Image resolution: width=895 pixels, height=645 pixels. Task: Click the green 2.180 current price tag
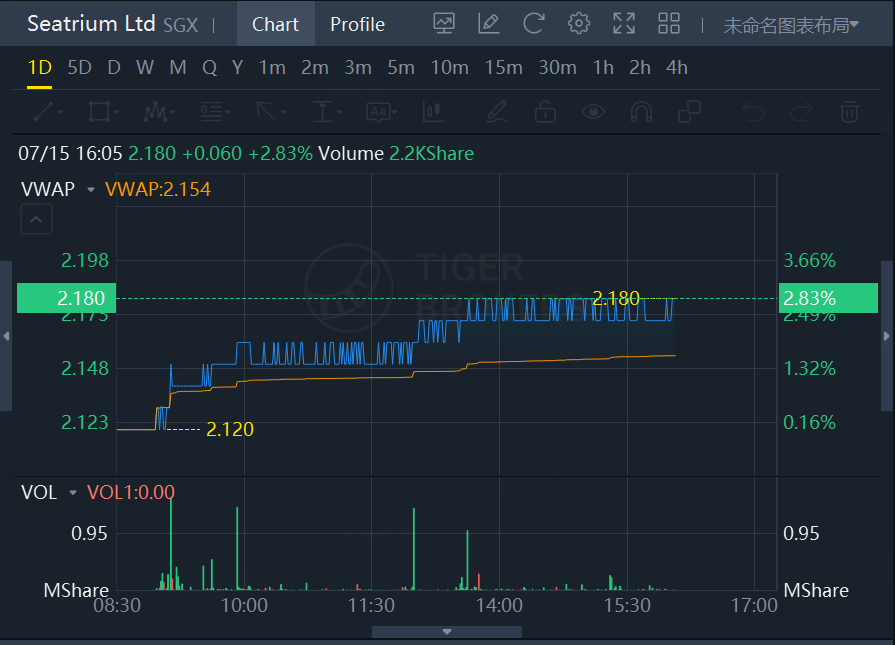pyautogui.click(x=66, y=298)
